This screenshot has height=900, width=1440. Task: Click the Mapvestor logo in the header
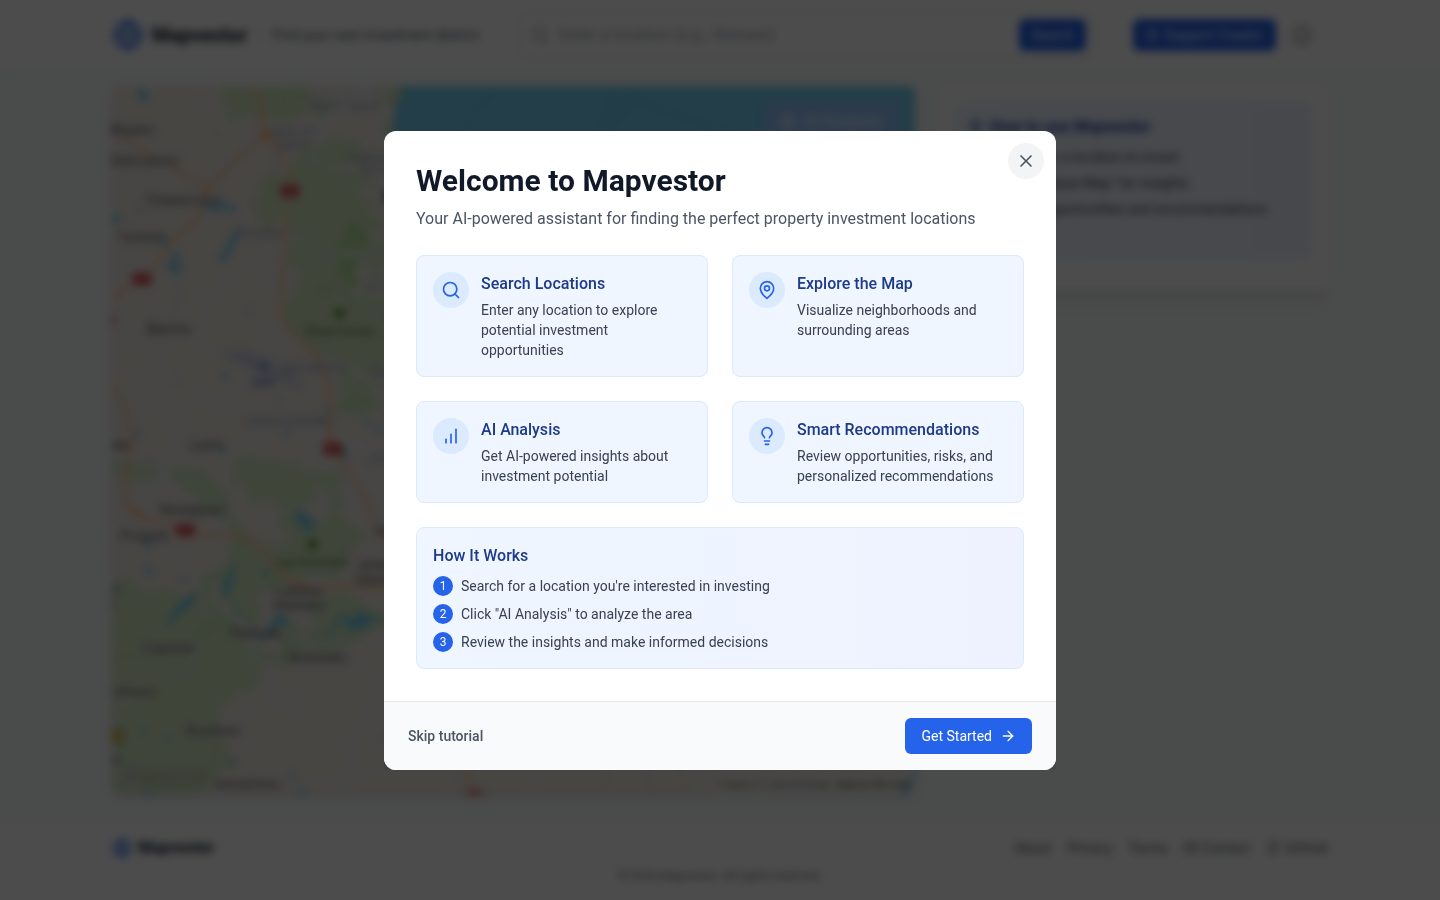pos(180,35)
